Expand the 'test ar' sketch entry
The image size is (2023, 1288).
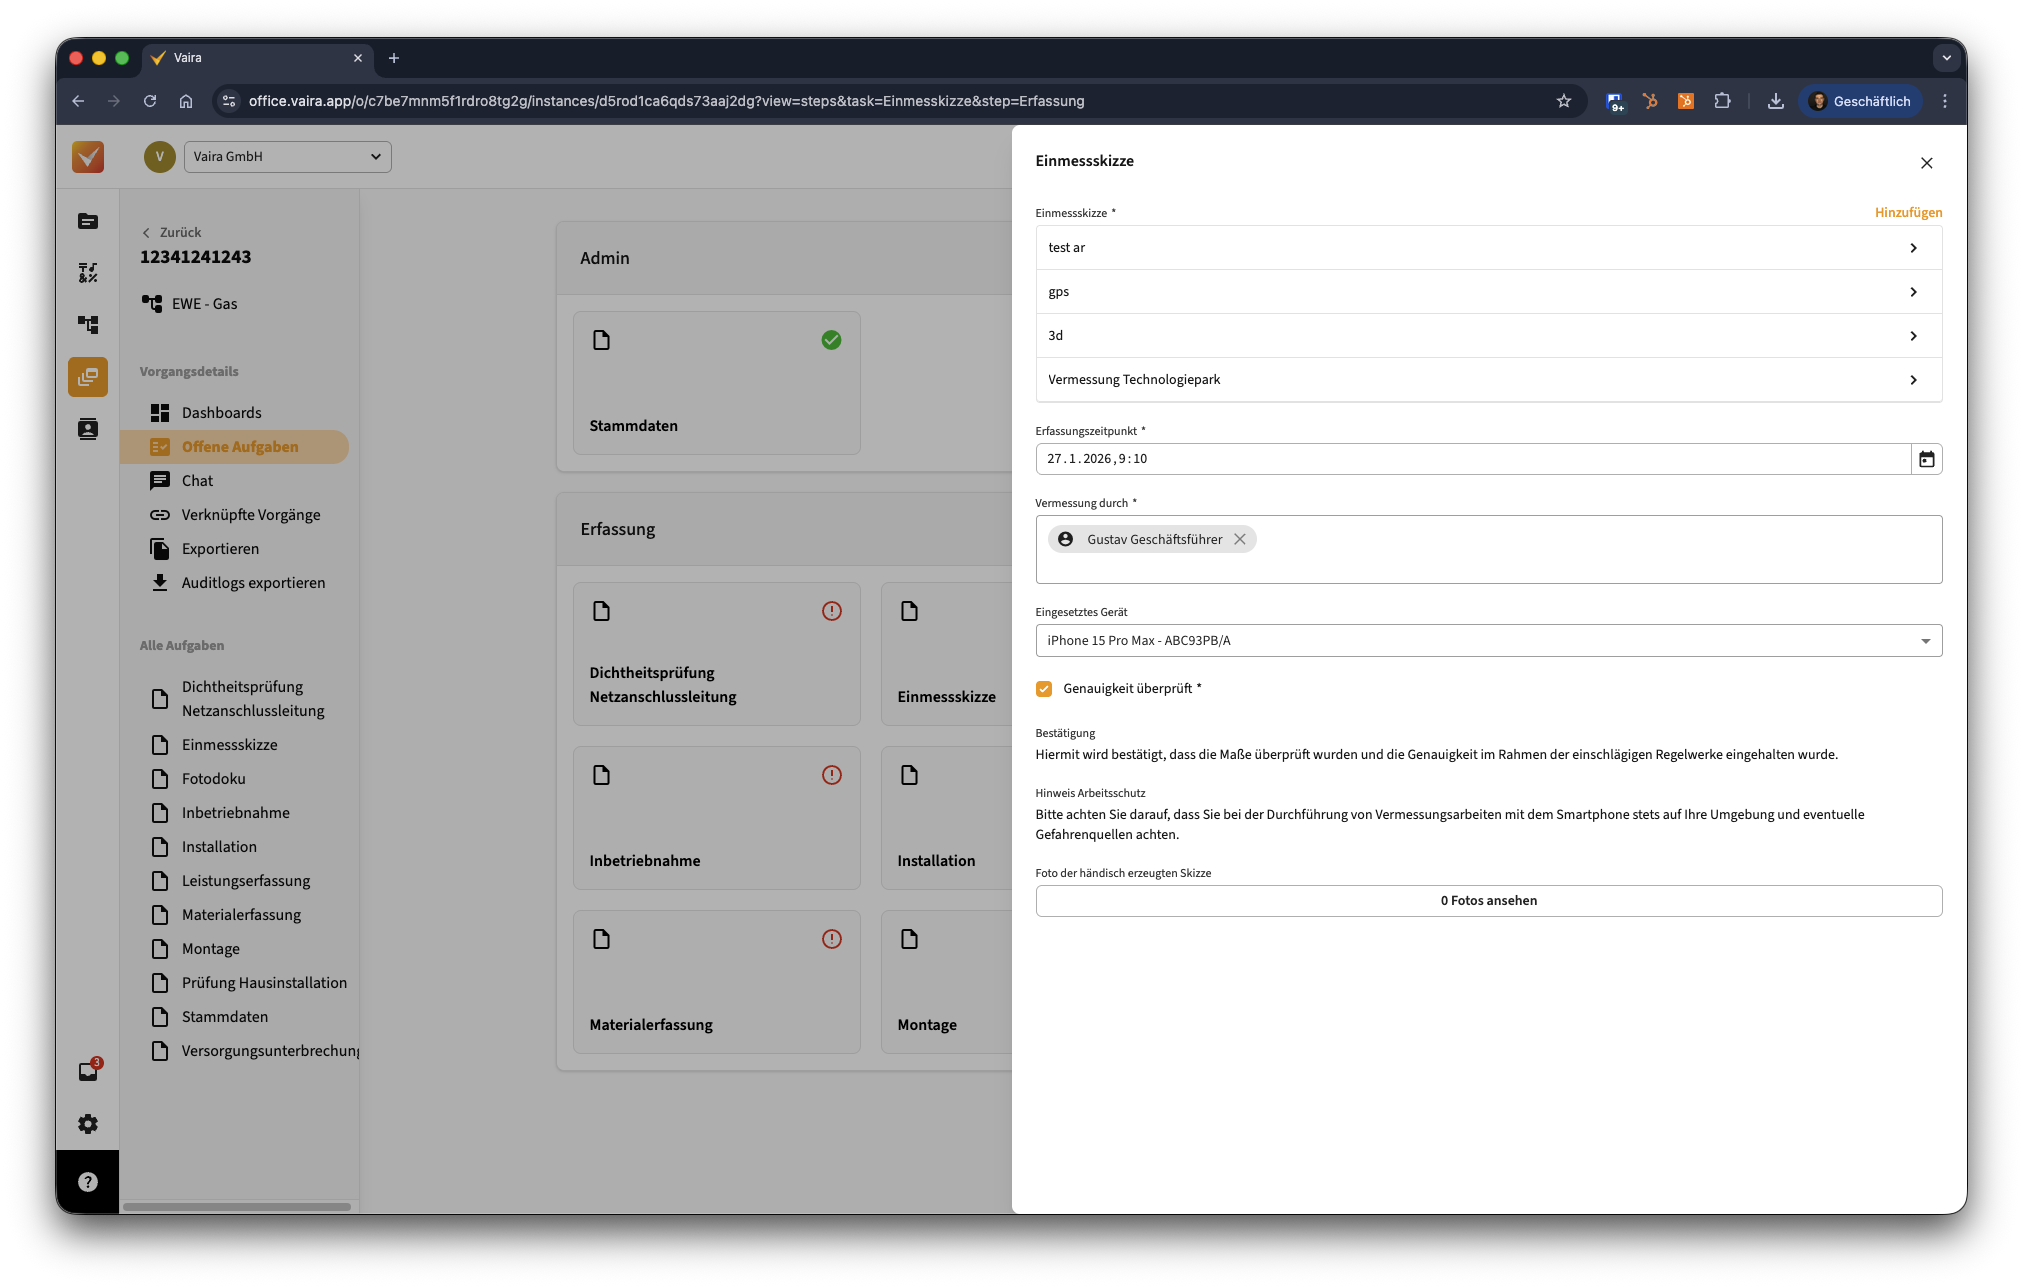tap(1488, 248)
